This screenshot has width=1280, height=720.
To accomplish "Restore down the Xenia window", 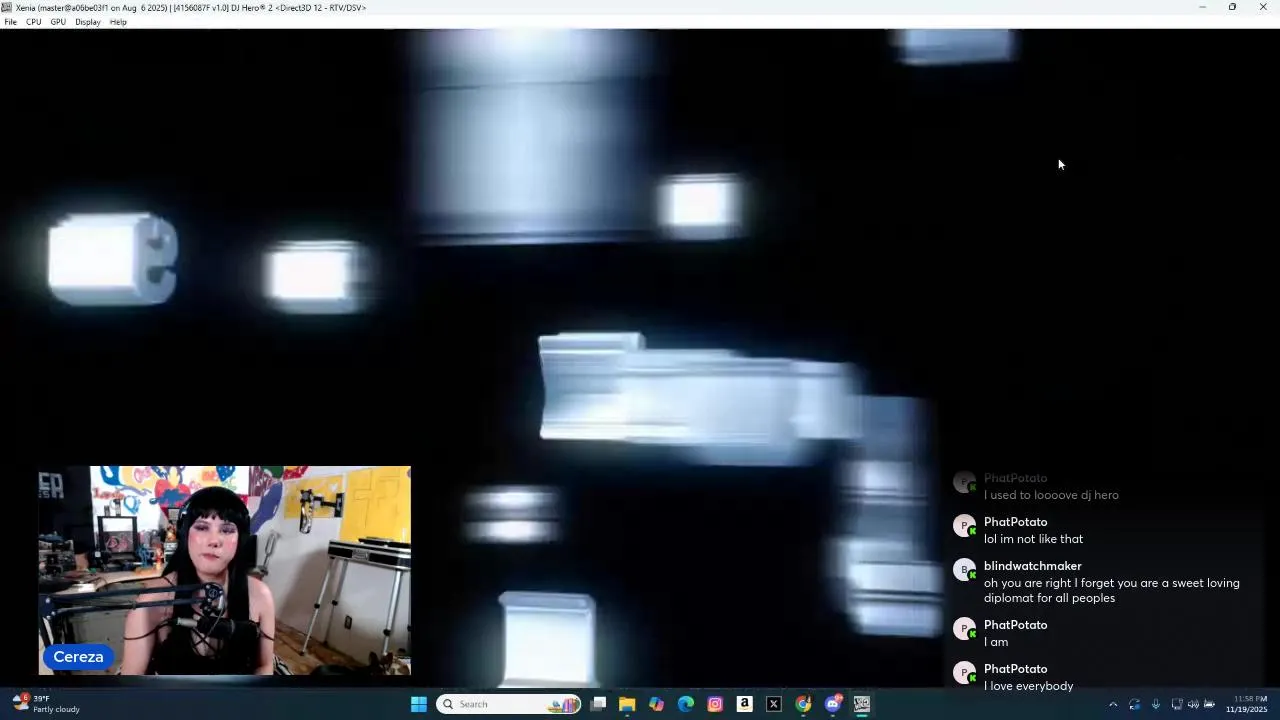I will [1232, 7].
